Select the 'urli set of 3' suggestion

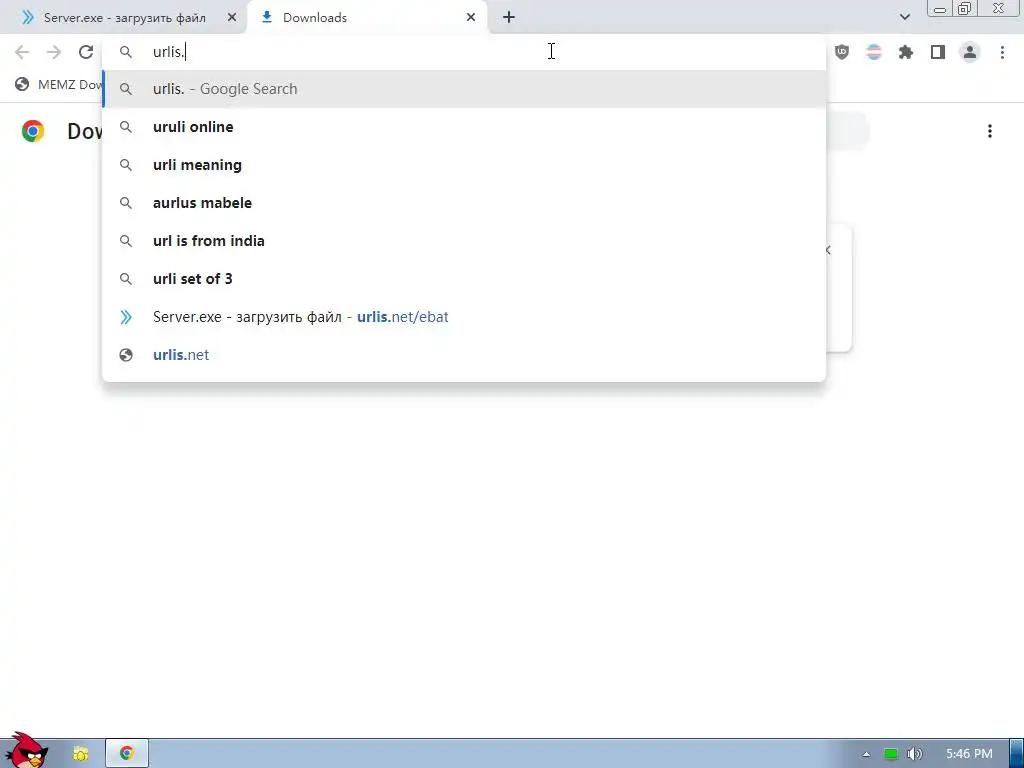(464, 278)
